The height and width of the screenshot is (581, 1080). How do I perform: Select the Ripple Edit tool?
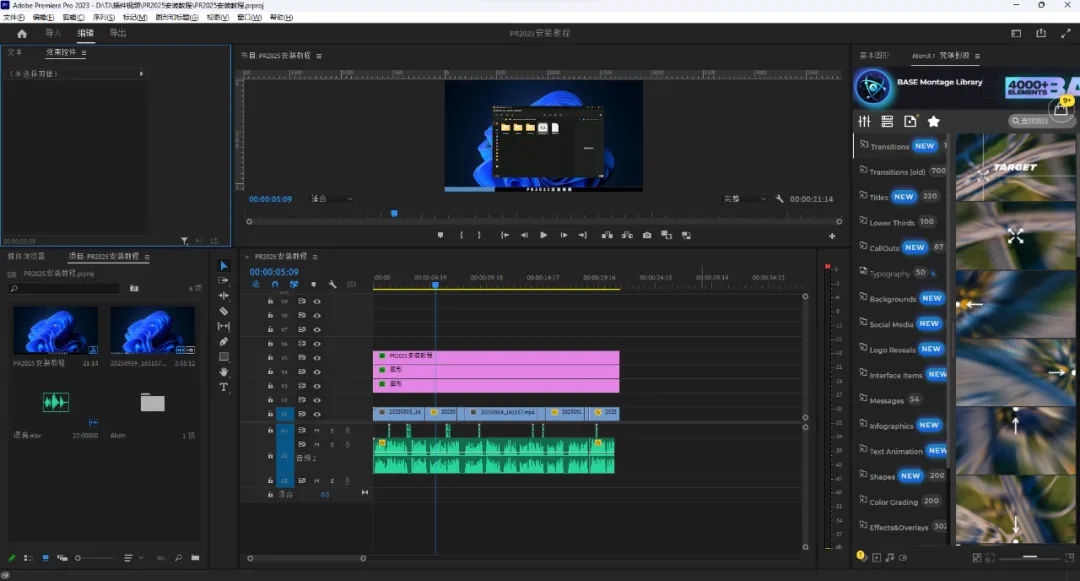[223, 296]
